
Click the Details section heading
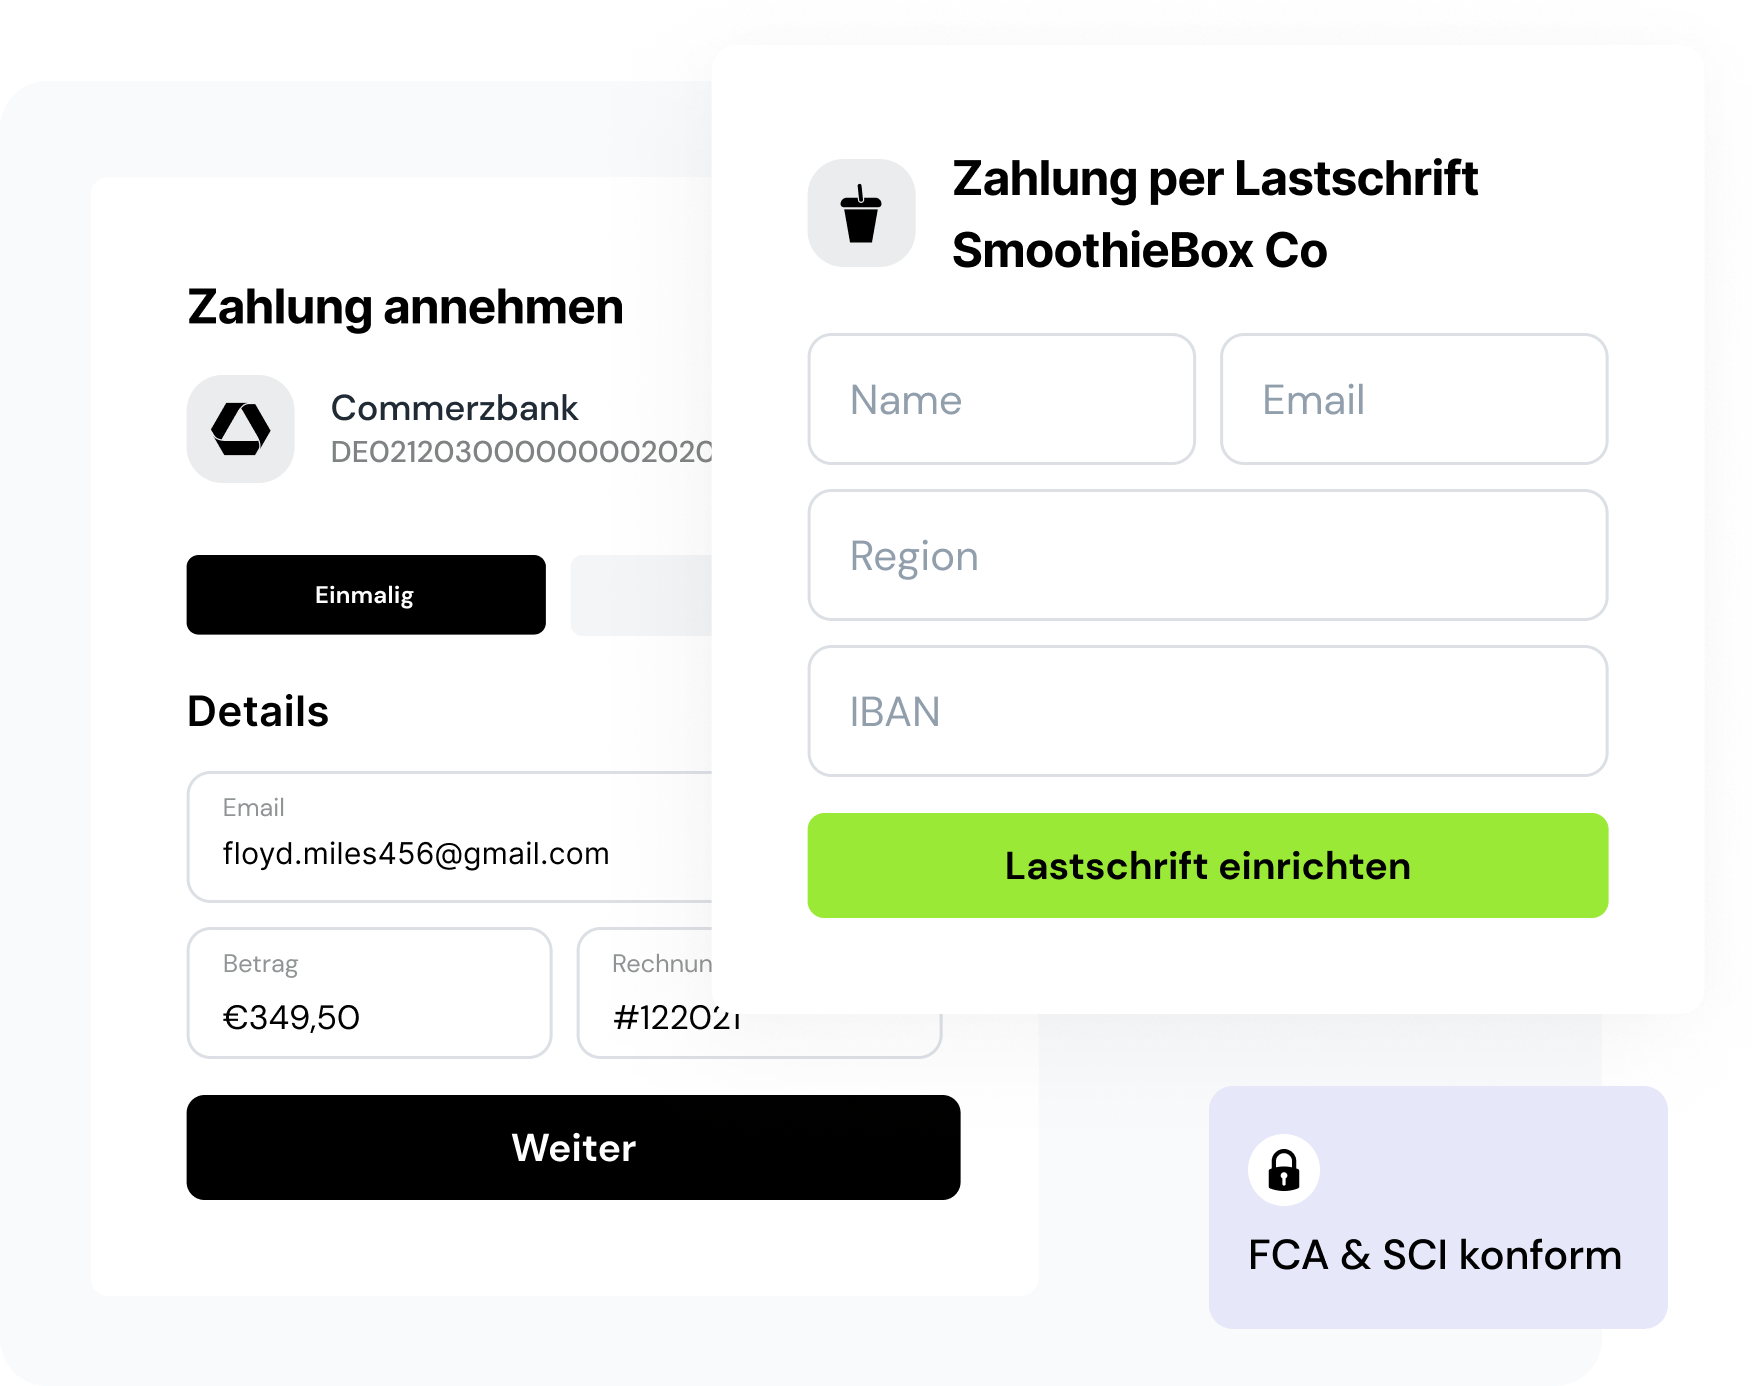pyautogui.click(x=258, y=711)
